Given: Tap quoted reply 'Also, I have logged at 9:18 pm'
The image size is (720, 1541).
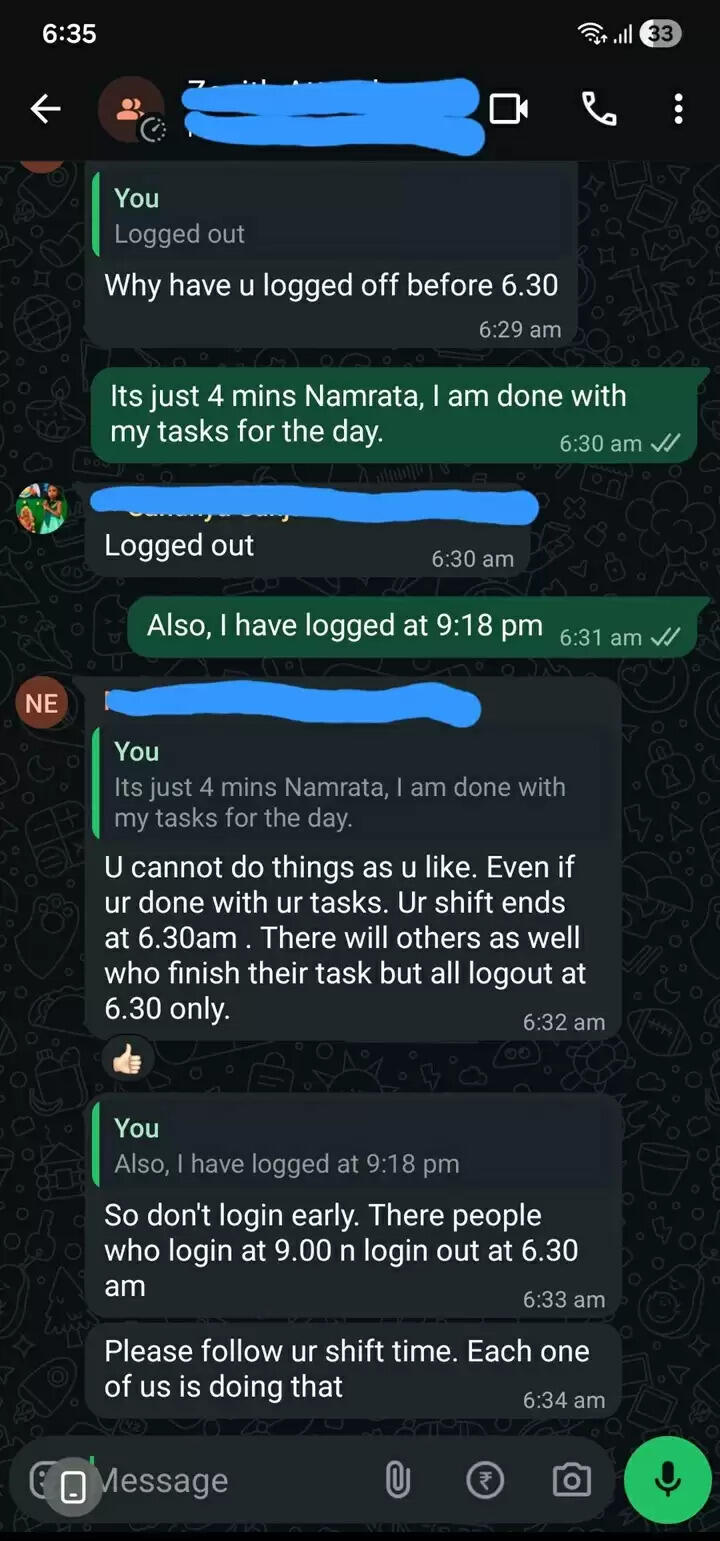Looking at the screenshot, I should point(352,1146).
